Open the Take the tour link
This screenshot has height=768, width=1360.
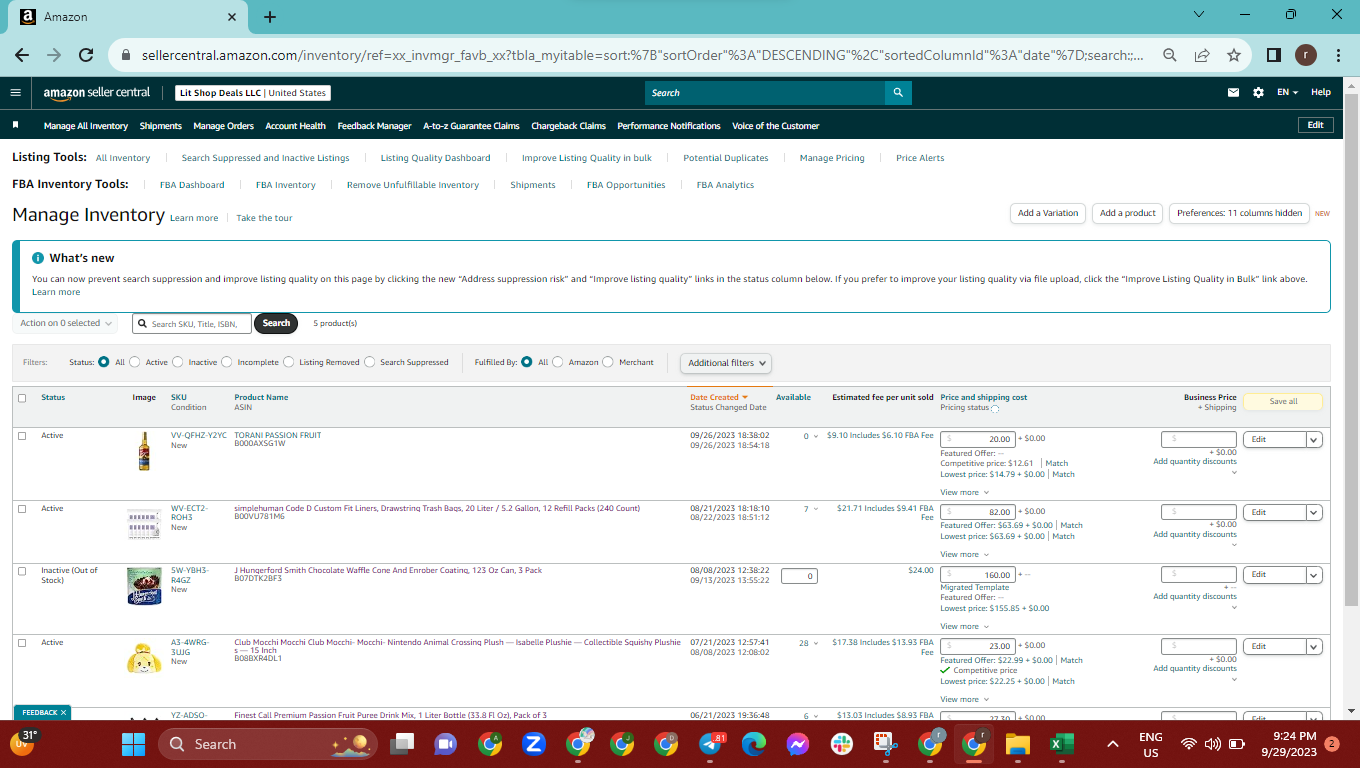click(264, 218)
